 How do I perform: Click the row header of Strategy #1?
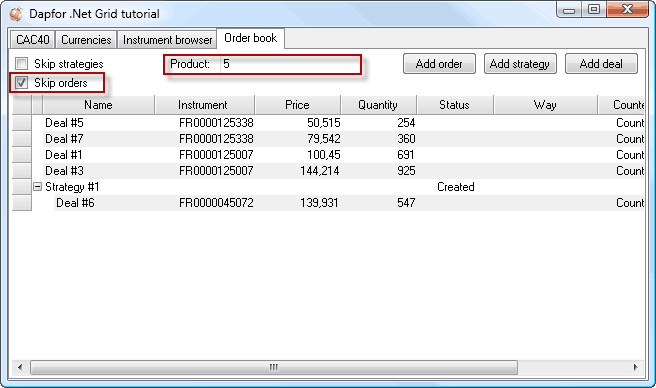[x=22, y=187]
